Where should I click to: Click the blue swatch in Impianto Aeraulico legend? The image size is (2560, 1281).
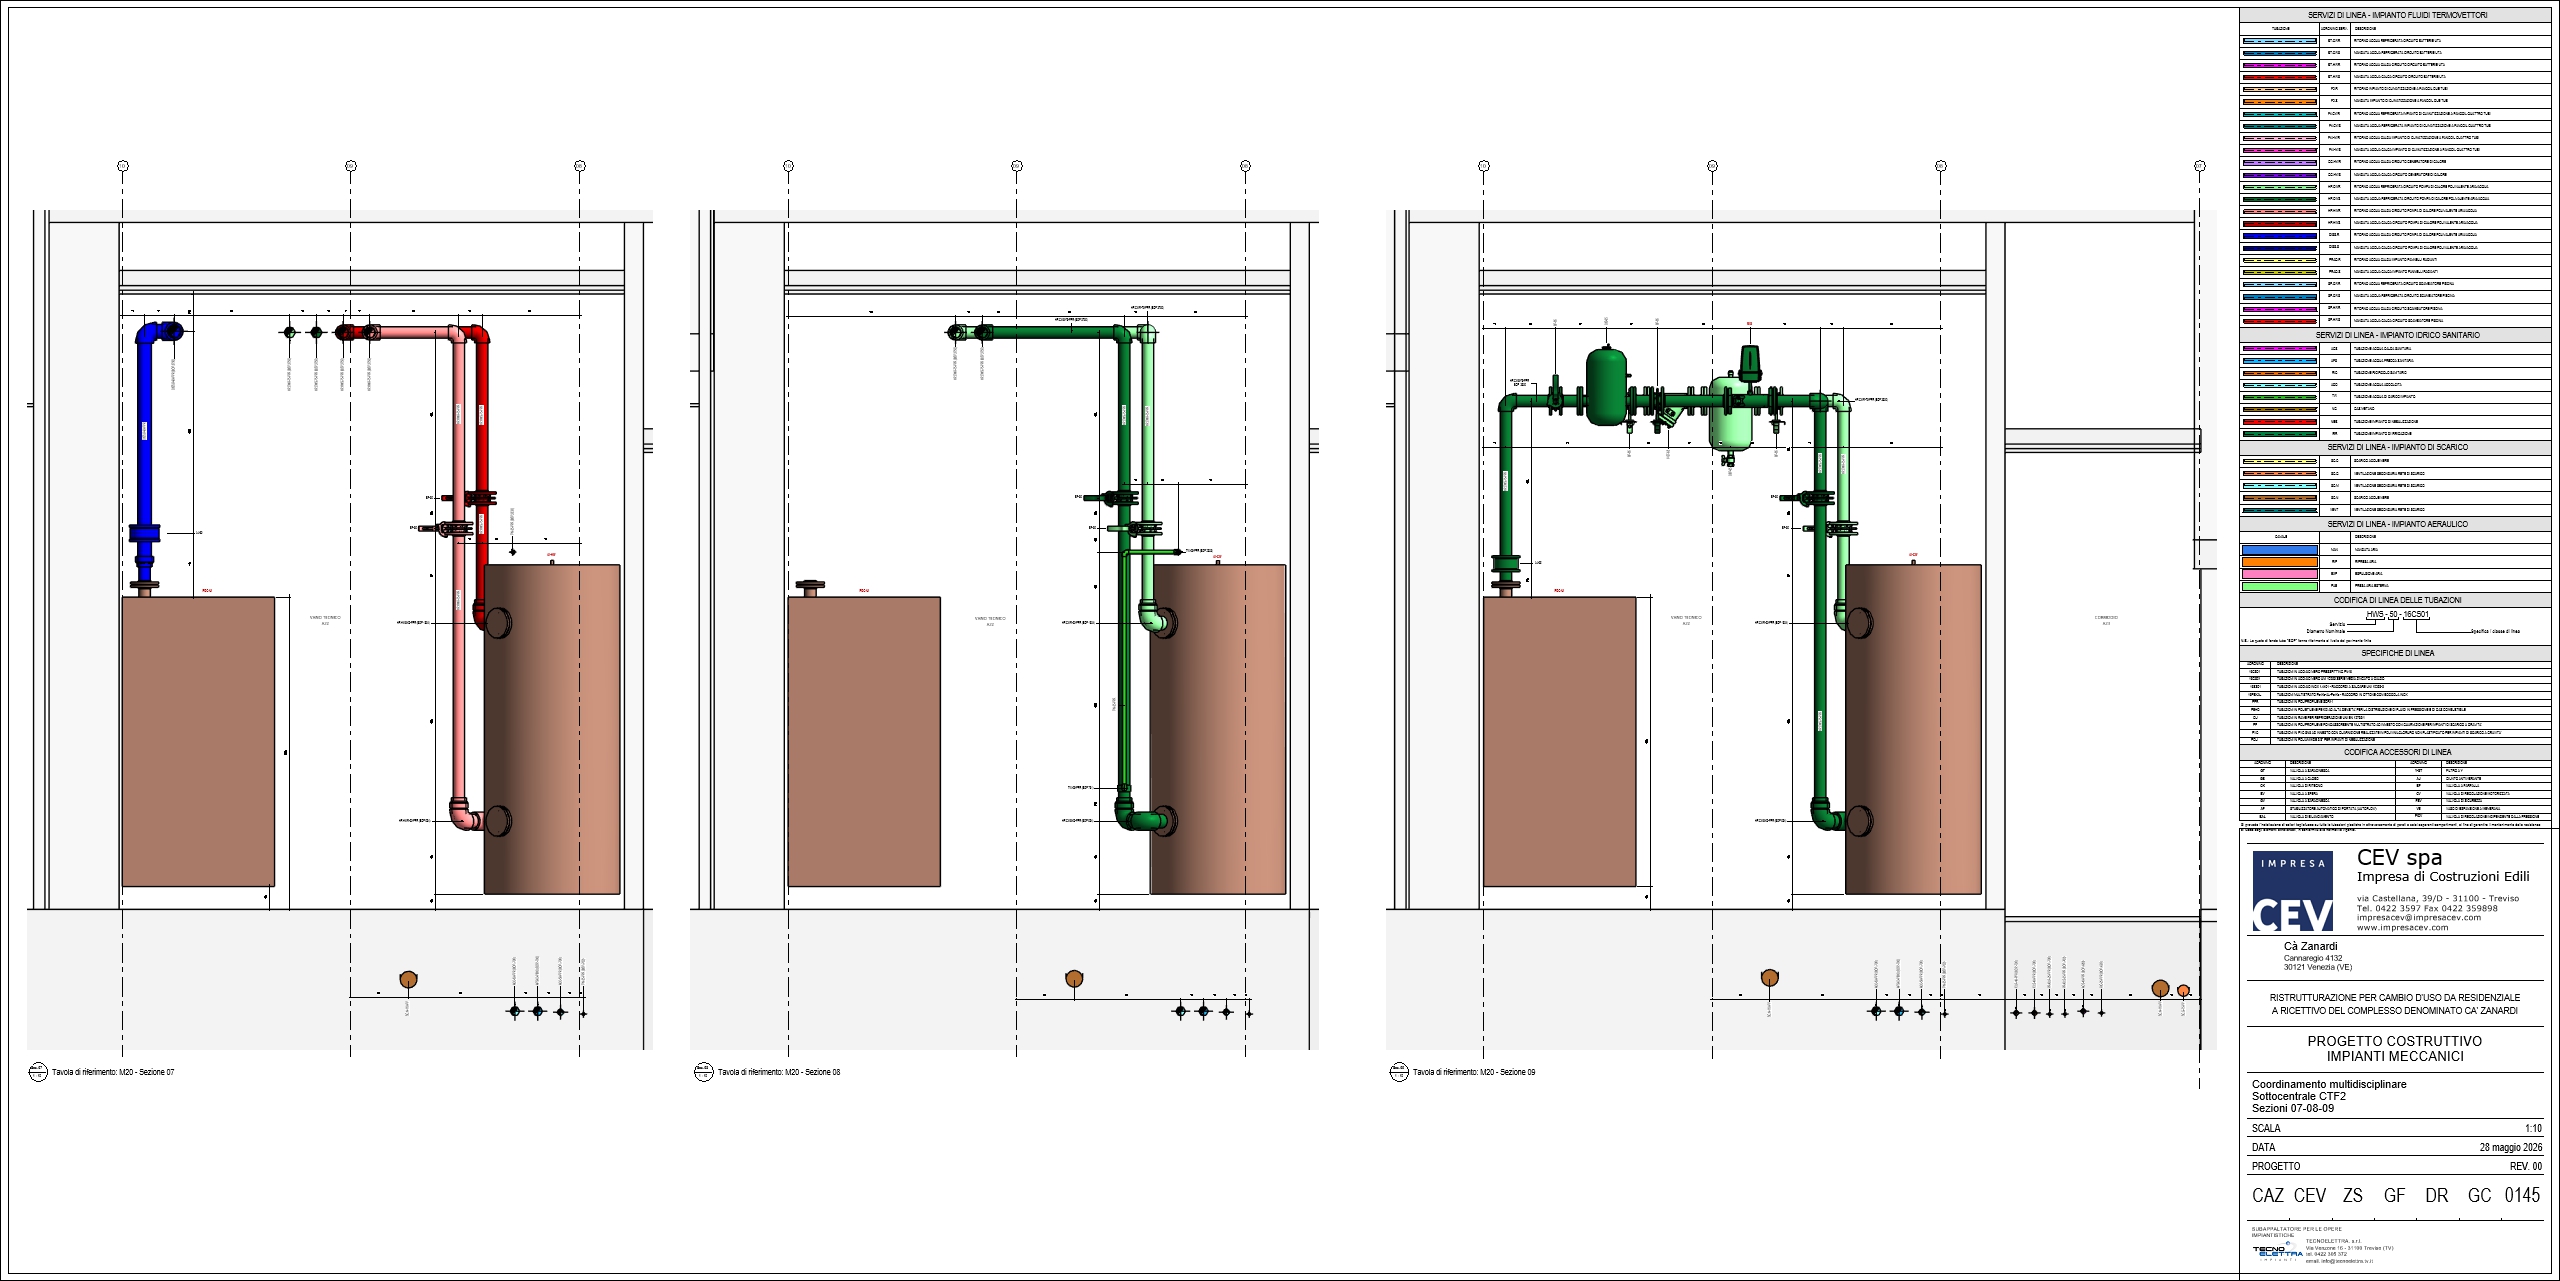point(2280,549)
